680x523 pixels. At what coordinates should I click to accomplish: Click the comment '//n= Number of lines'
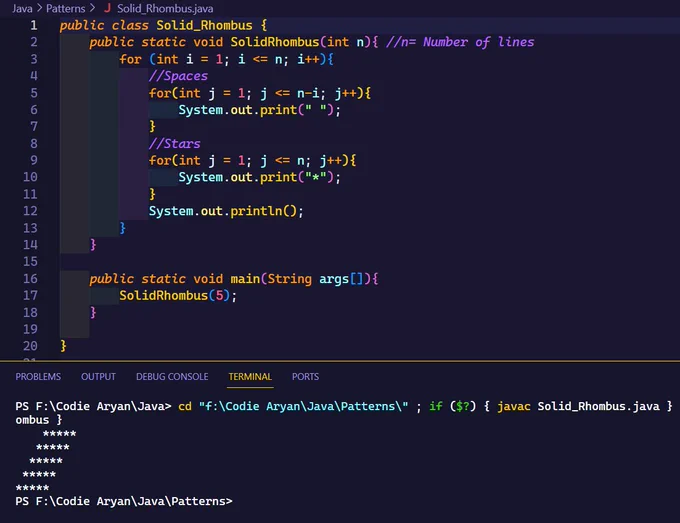coord(460,42)
